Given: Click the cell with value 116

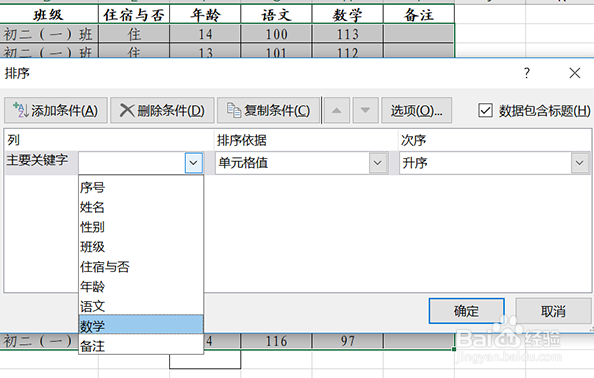Looking at the screenshot, I should [x=276, y=341].
